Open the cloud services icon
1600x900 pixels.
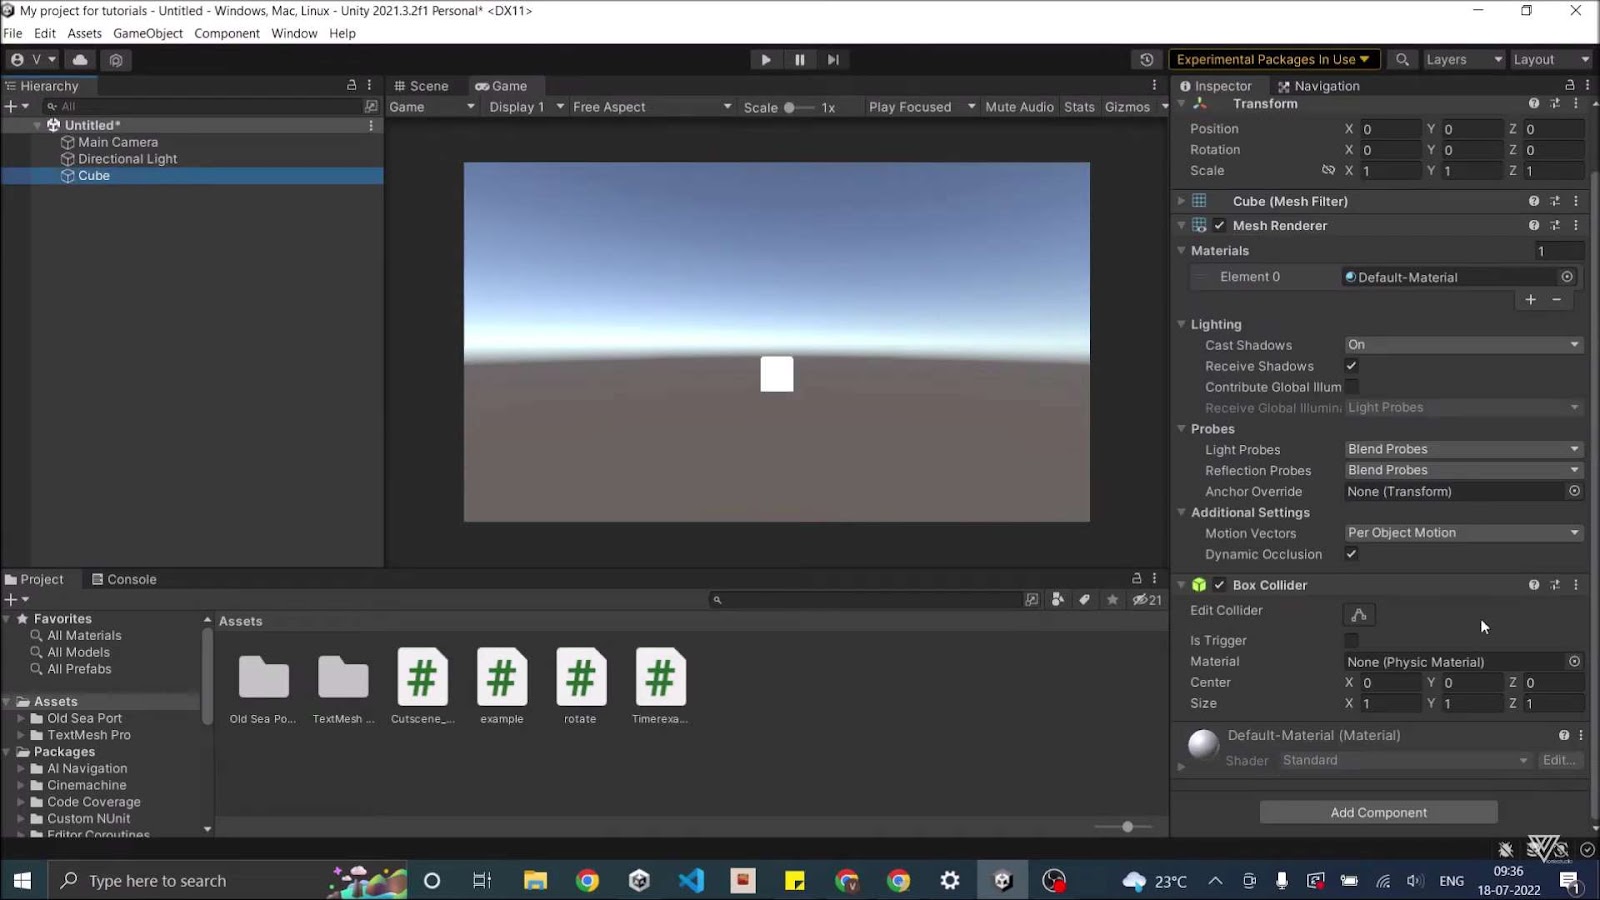tap(80, 60)
